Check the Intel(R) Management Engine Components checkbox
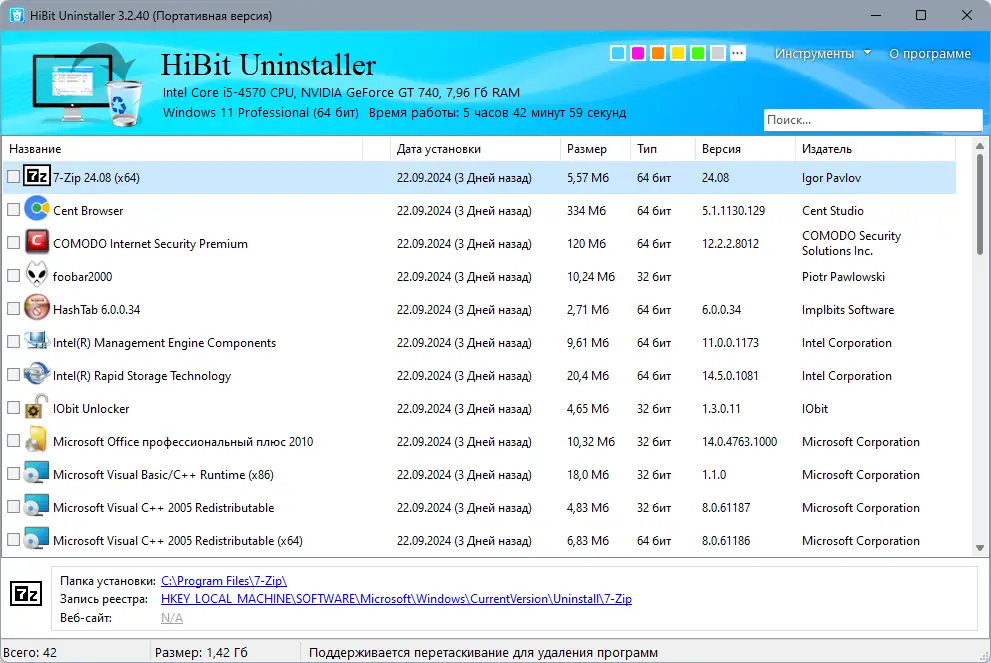This screenshot has width=991, height=663. [13, 342]
